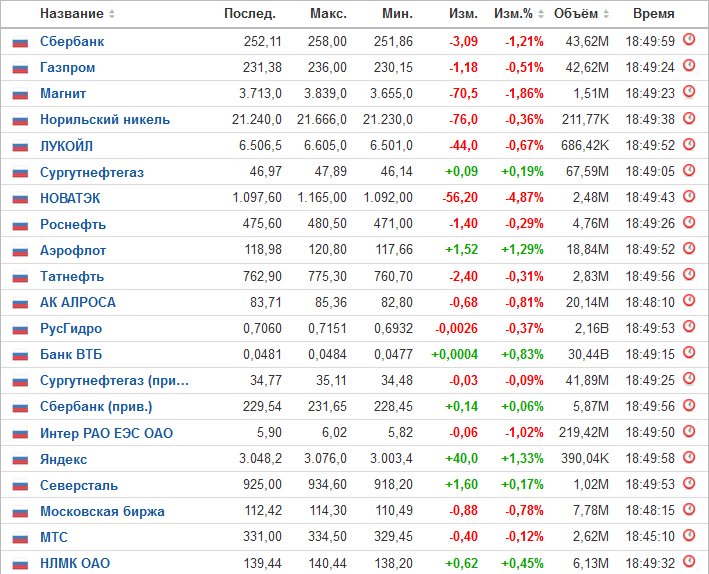Viewport: 709px width, 574px height.
Task: Click the clock icon in Сургутнефтегаз row
Action: pyautogui.click(x=689, y=170)
